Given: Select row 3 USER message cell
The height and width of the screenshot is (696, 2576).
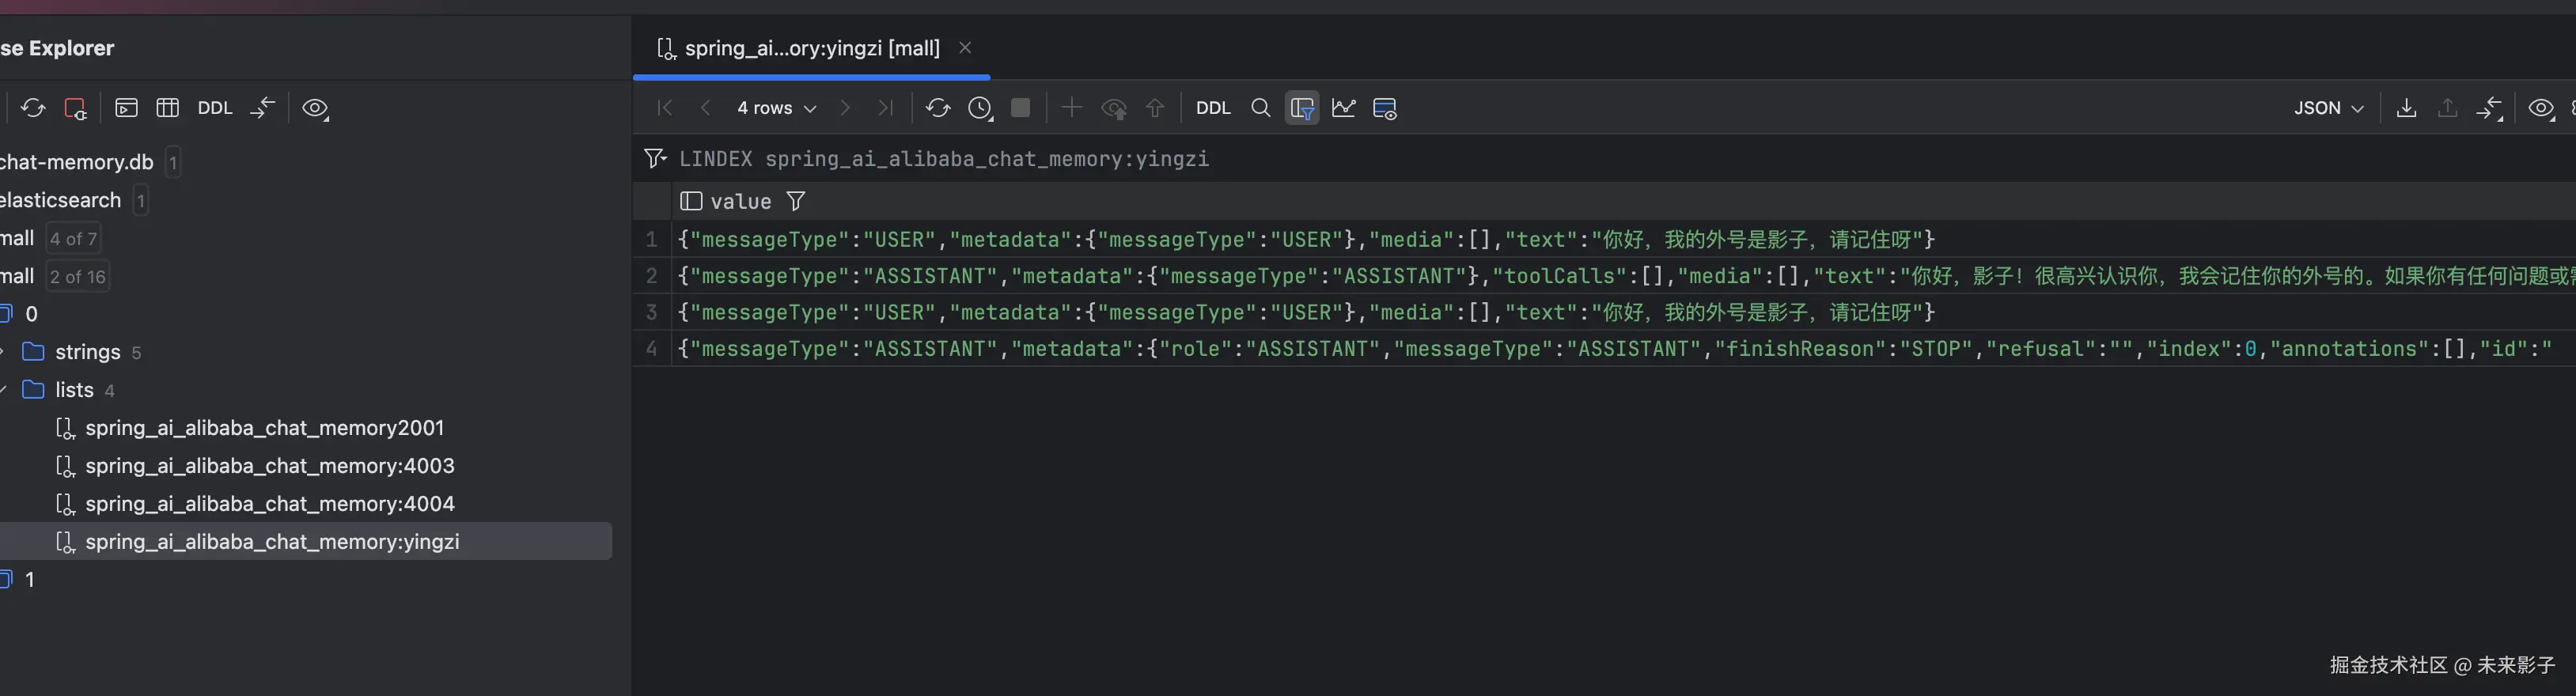Looking at the screenshot, I should click(x=1623, y=313).
